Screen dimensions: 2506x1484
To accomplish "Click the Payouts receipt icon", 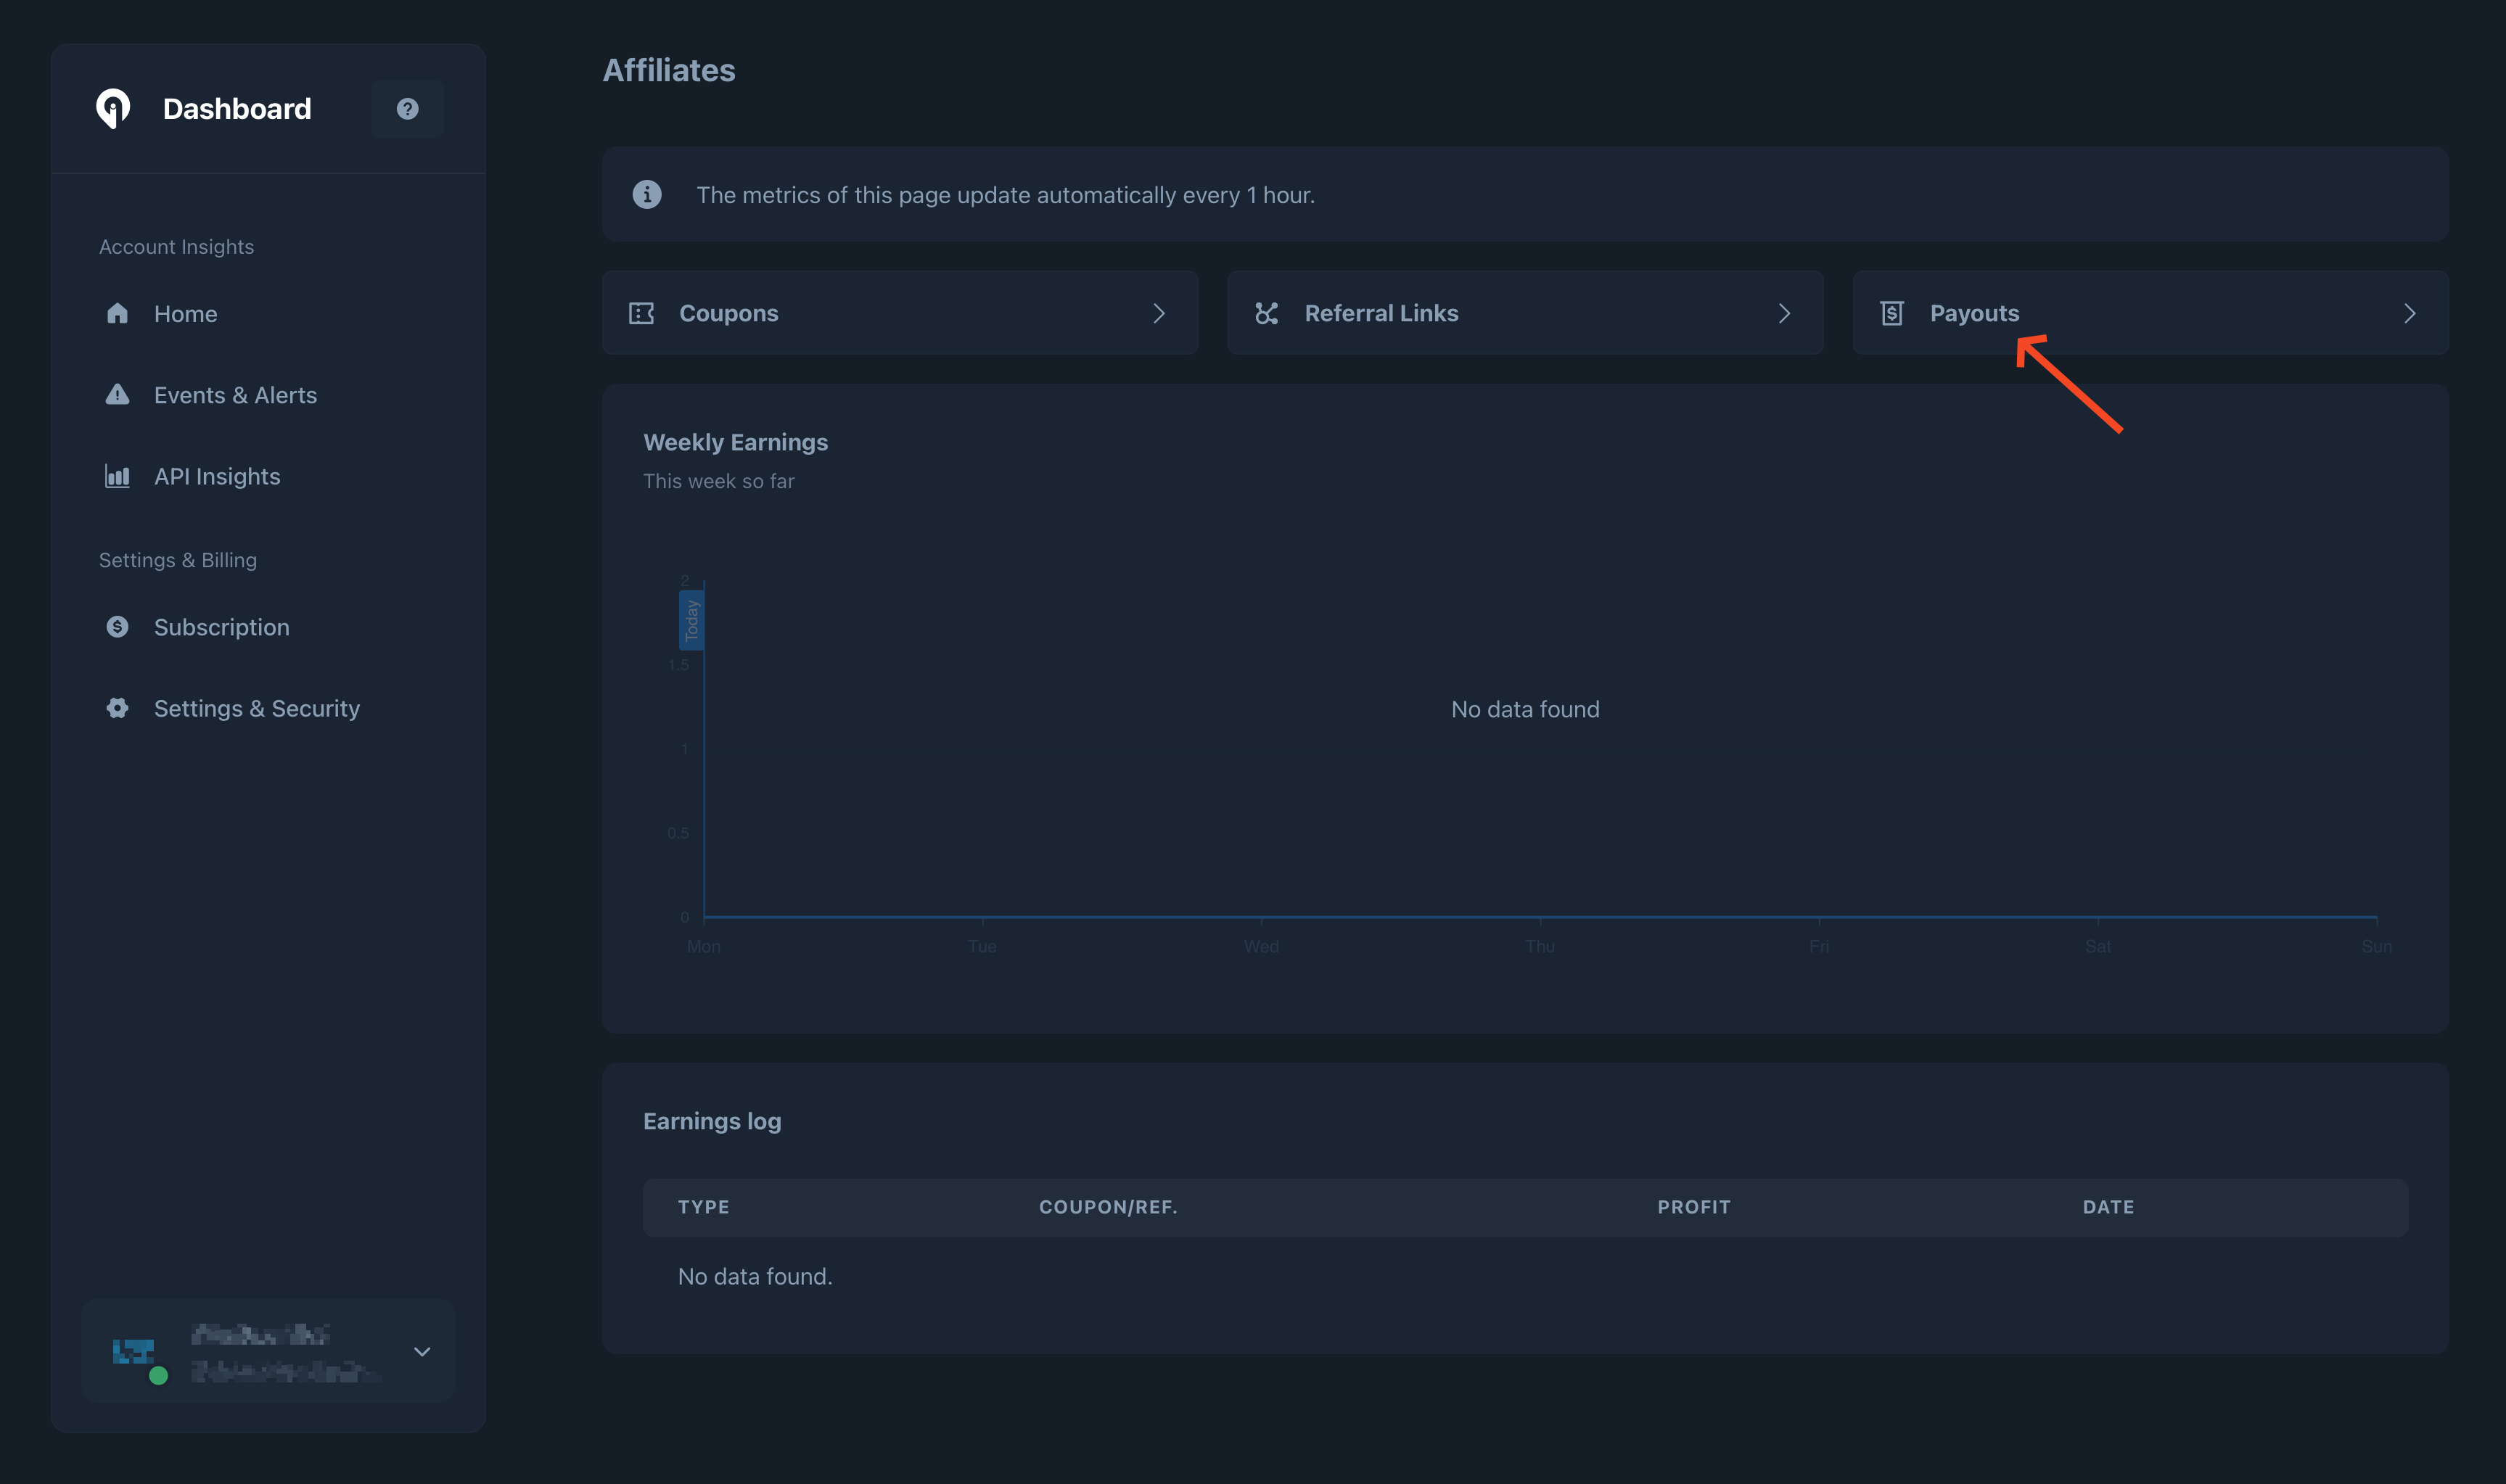I will tap(1891, 313).
